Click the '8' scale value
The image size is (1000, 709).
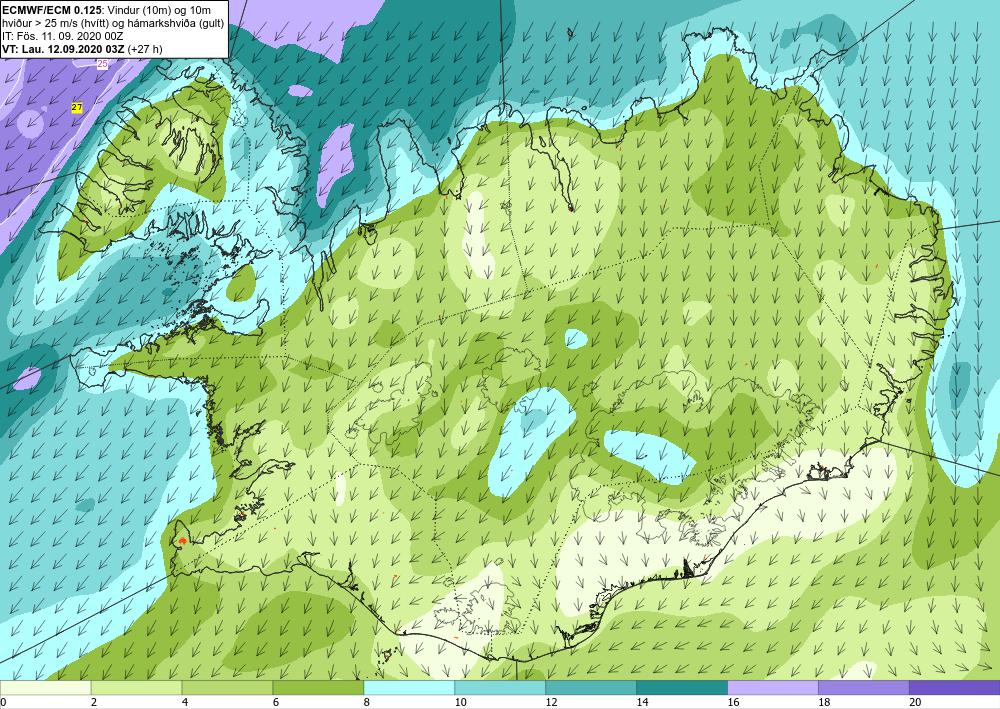tap(367, 702)
